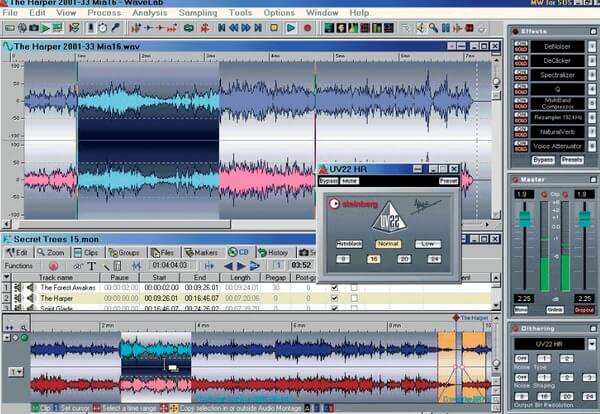
Task: Click the speaker icon on The Forest Awakes row
Action: click(30, 287)
